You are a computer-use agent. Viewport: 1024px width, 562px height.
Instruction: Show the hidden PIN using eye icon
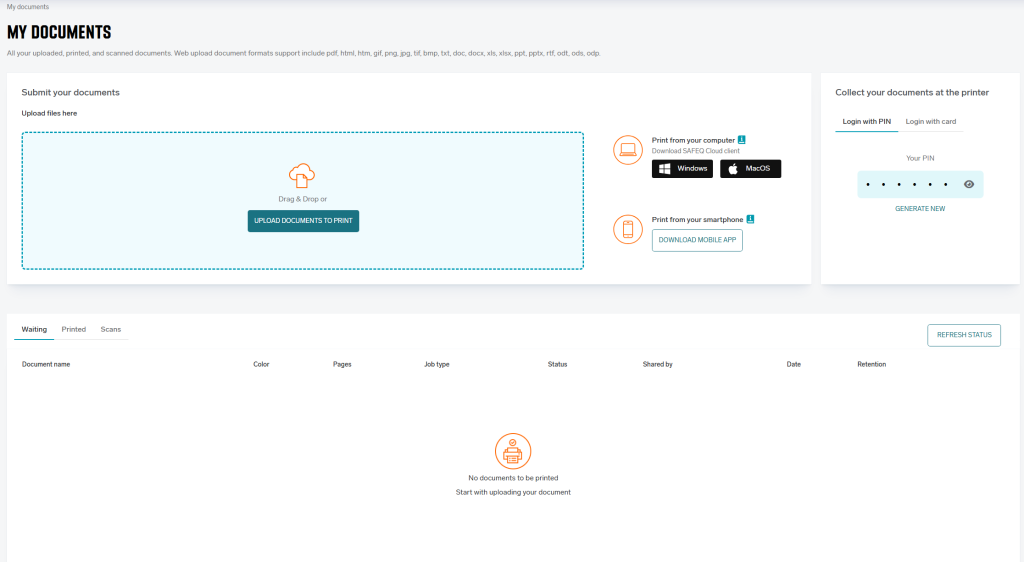pyautogui.click(x=968, y=185)
